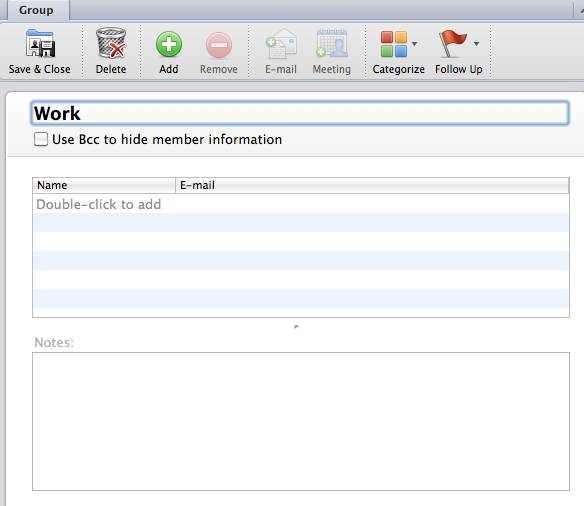Enable Use Bcc to hide member information
Viewport: 584px width, 506px height.
(x=41, y=139)
